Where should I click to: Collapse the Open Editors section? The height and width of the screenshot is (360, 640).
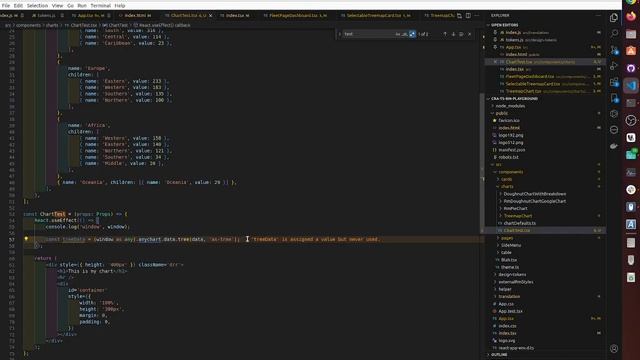click(x=504, y=25)
